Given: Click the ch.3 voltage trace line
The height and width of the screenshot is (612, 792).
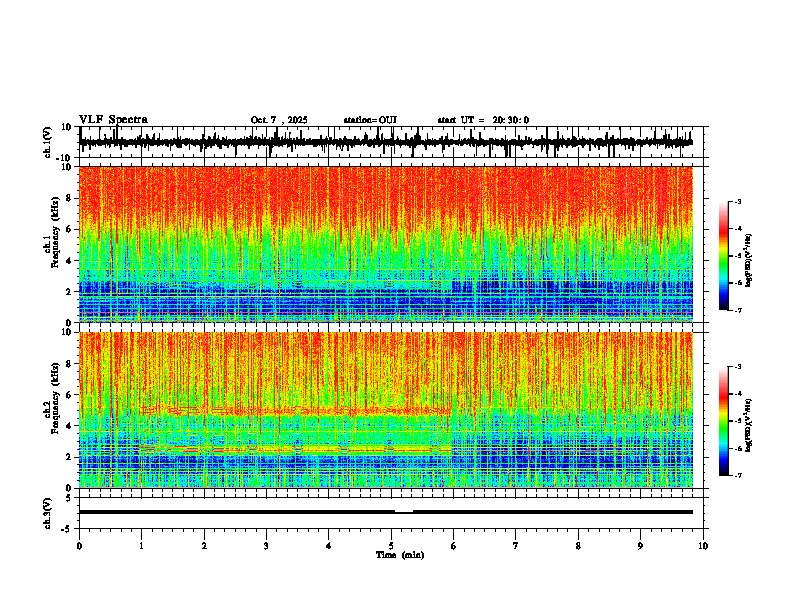Looking at the screenshot, I should [x=386, y=512].
